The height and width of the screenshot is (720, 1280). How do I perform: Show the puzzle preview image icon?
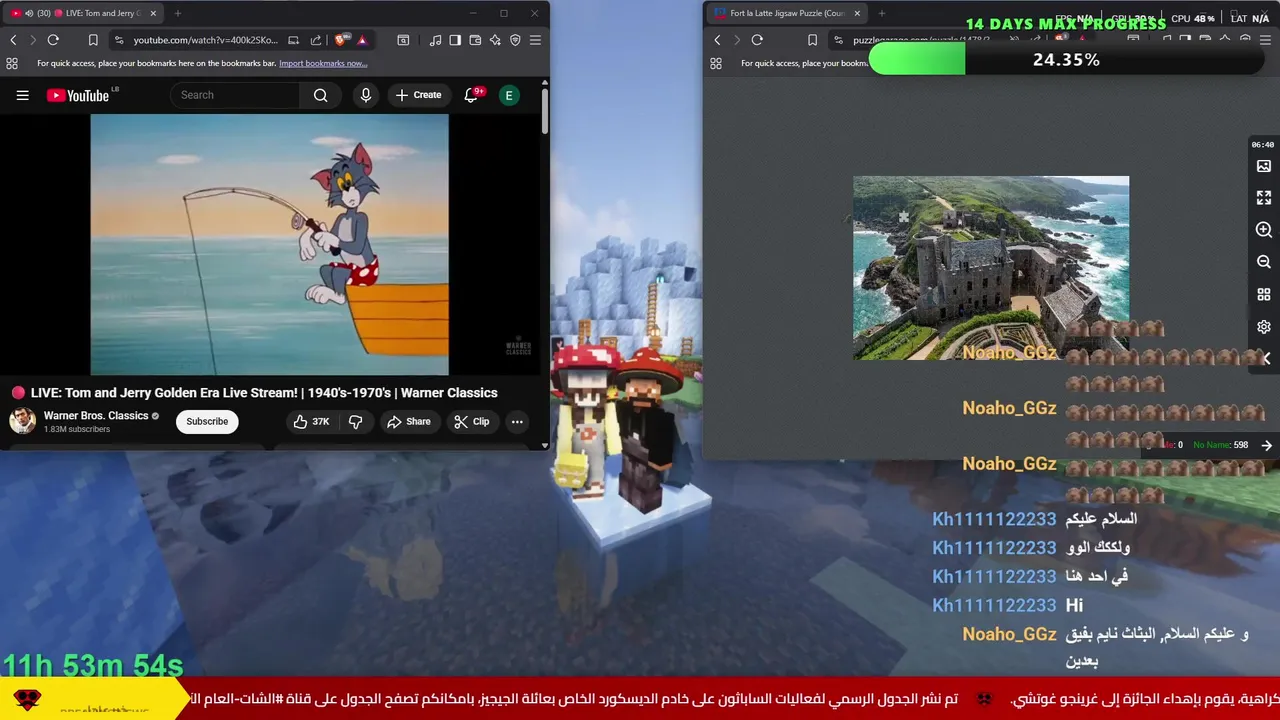1264,166
